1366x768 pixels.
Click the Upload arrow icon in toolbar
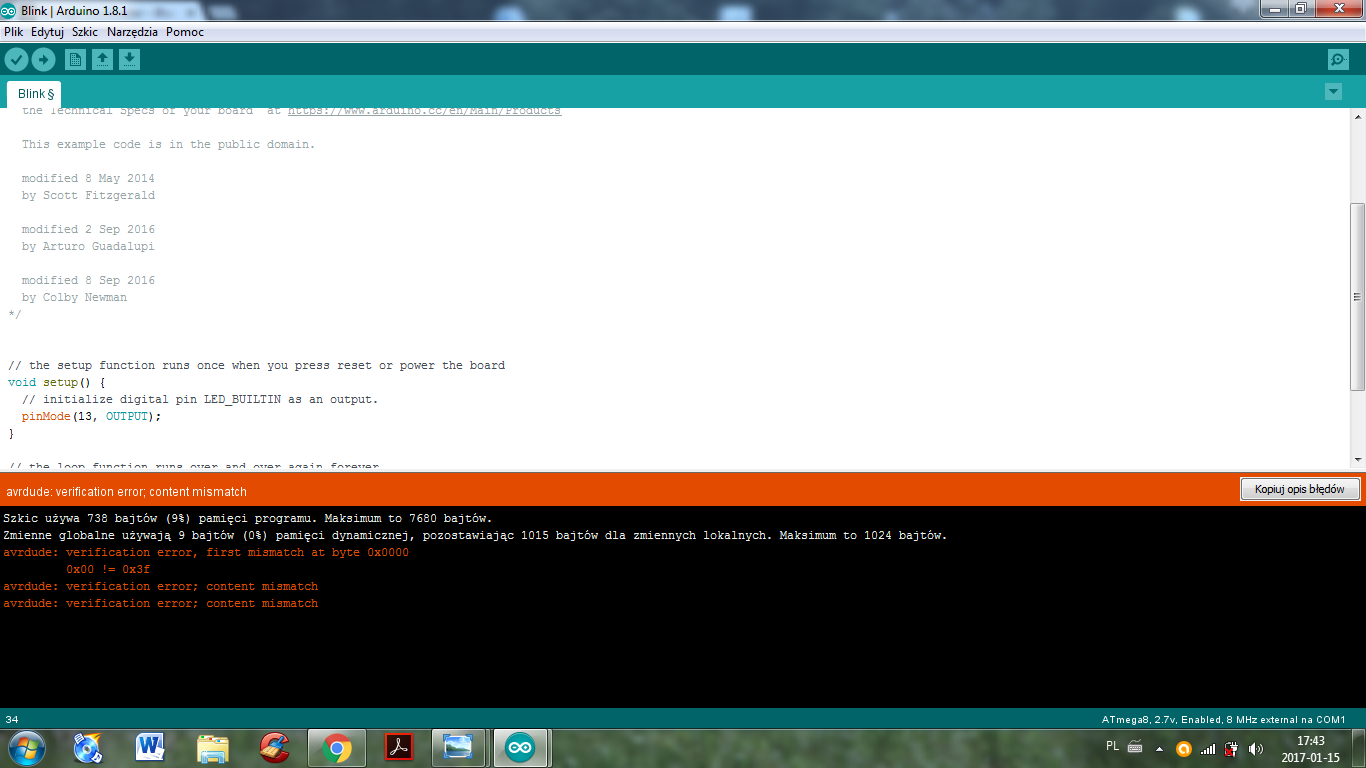(x=43, y=60)
